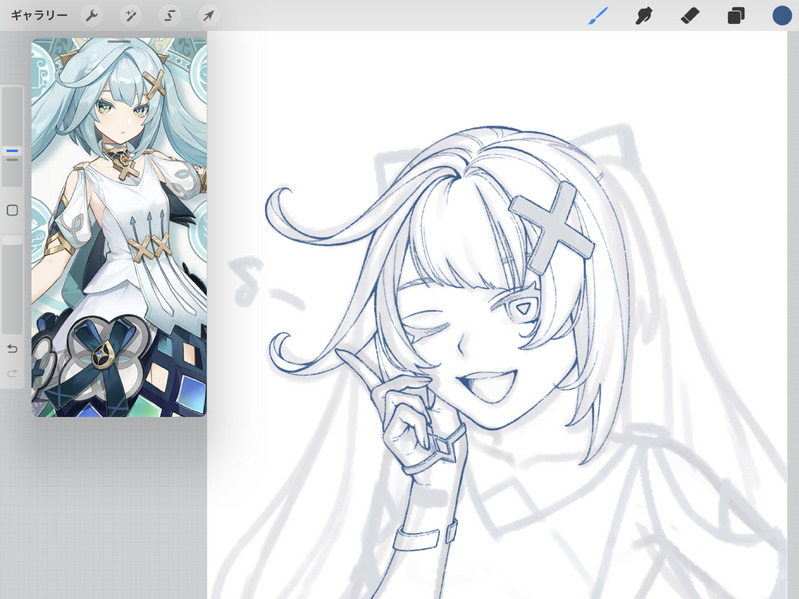Open the Actions wrench menu
Viewport: 799px width, 599px height.
(92, 15)
